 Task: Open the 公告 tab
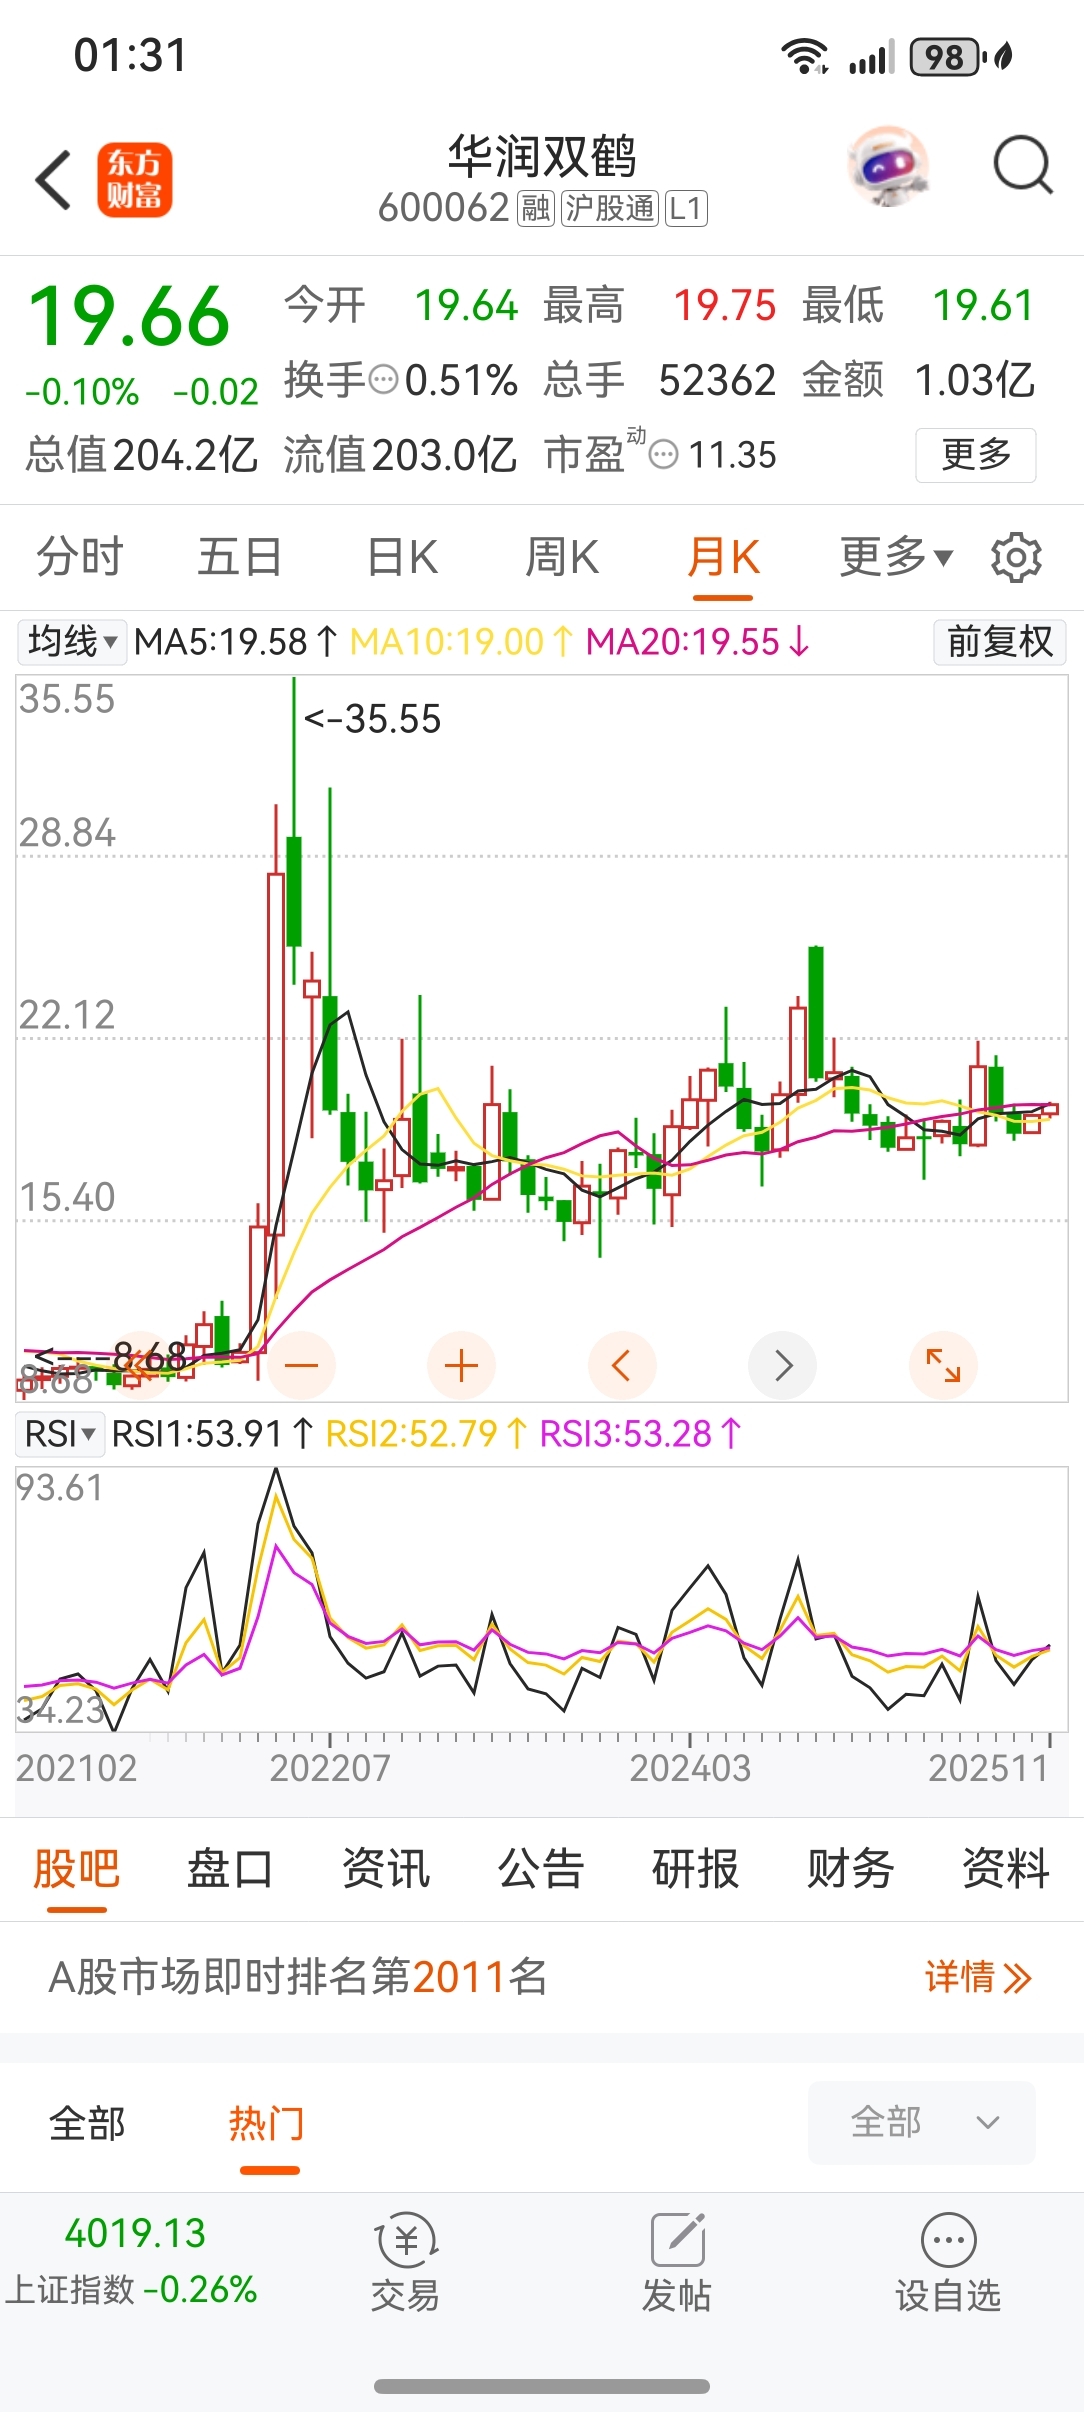click(541, 1868)
